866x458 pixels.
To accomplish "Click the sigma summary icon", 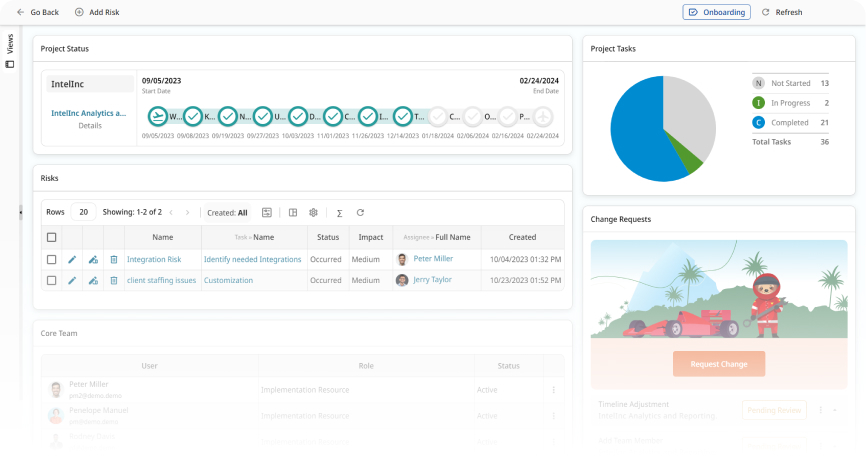I will coord(340,213).
